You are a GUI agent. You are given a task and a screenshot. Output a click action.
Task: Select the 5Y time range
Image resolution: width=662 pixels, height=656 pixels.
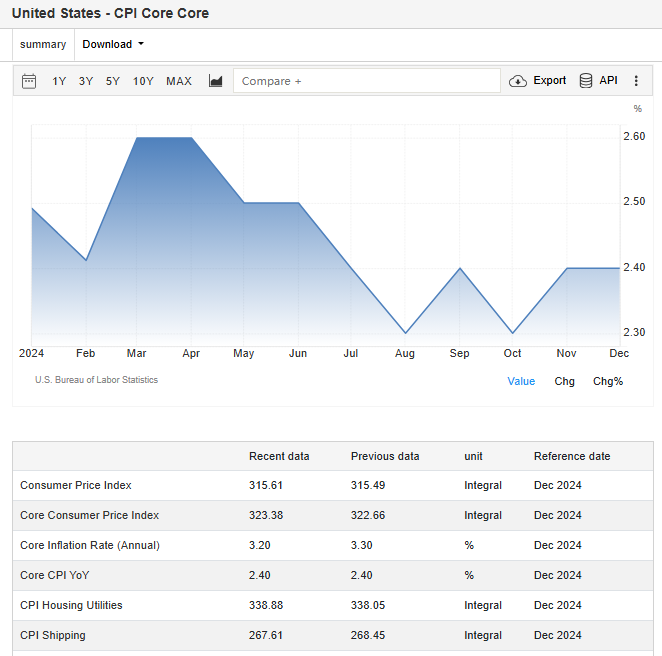[x=113, y=81]
